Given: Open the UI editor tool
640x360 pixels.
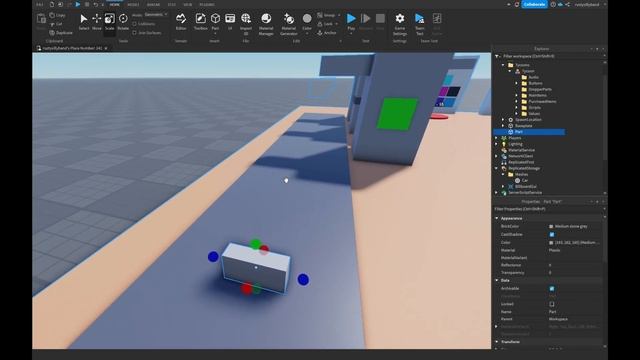Looking at the screenshot, I should click(230, 22).
